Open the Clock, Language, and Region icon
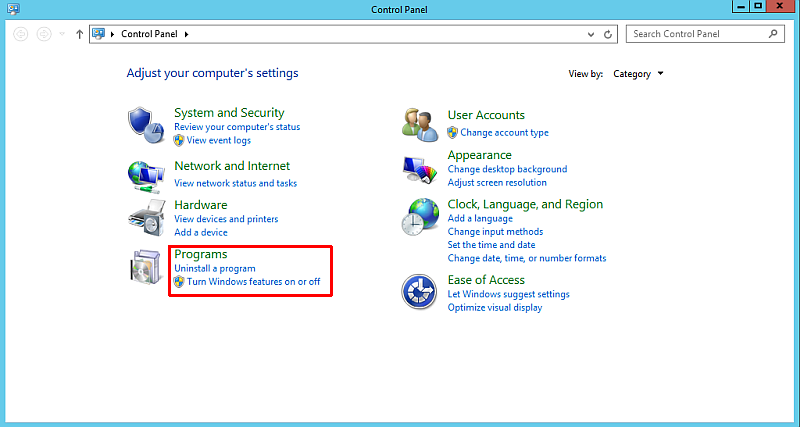The image size is (800, 427). pyautogui.click(x=420, y=217)
